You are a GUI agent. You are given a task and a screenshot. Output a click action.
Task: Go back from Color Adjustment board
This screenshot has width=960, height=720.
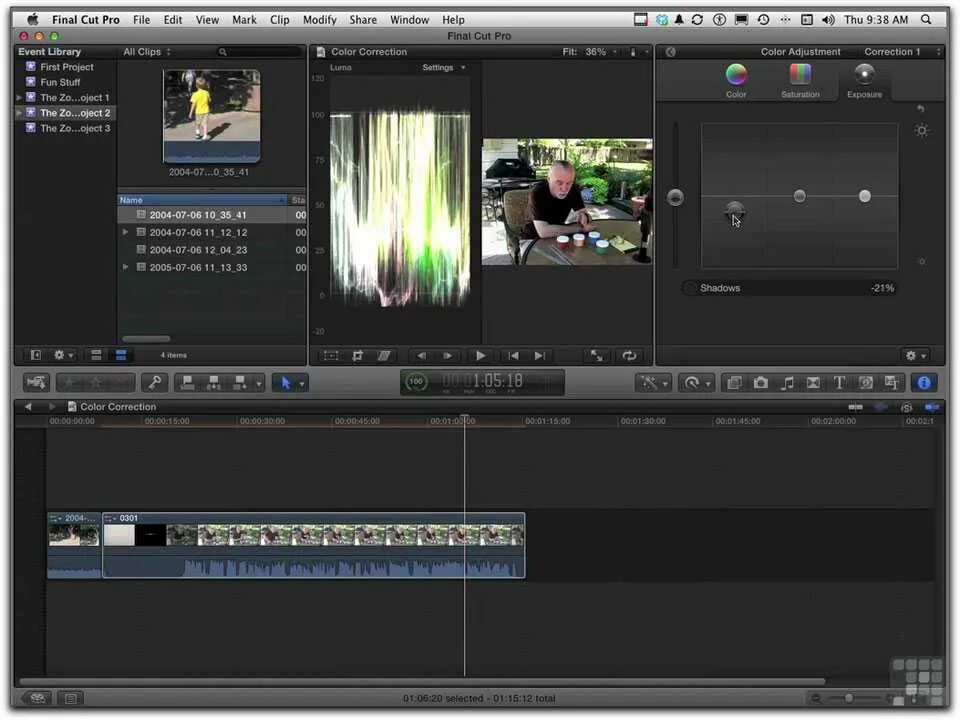tap(671, 52)
